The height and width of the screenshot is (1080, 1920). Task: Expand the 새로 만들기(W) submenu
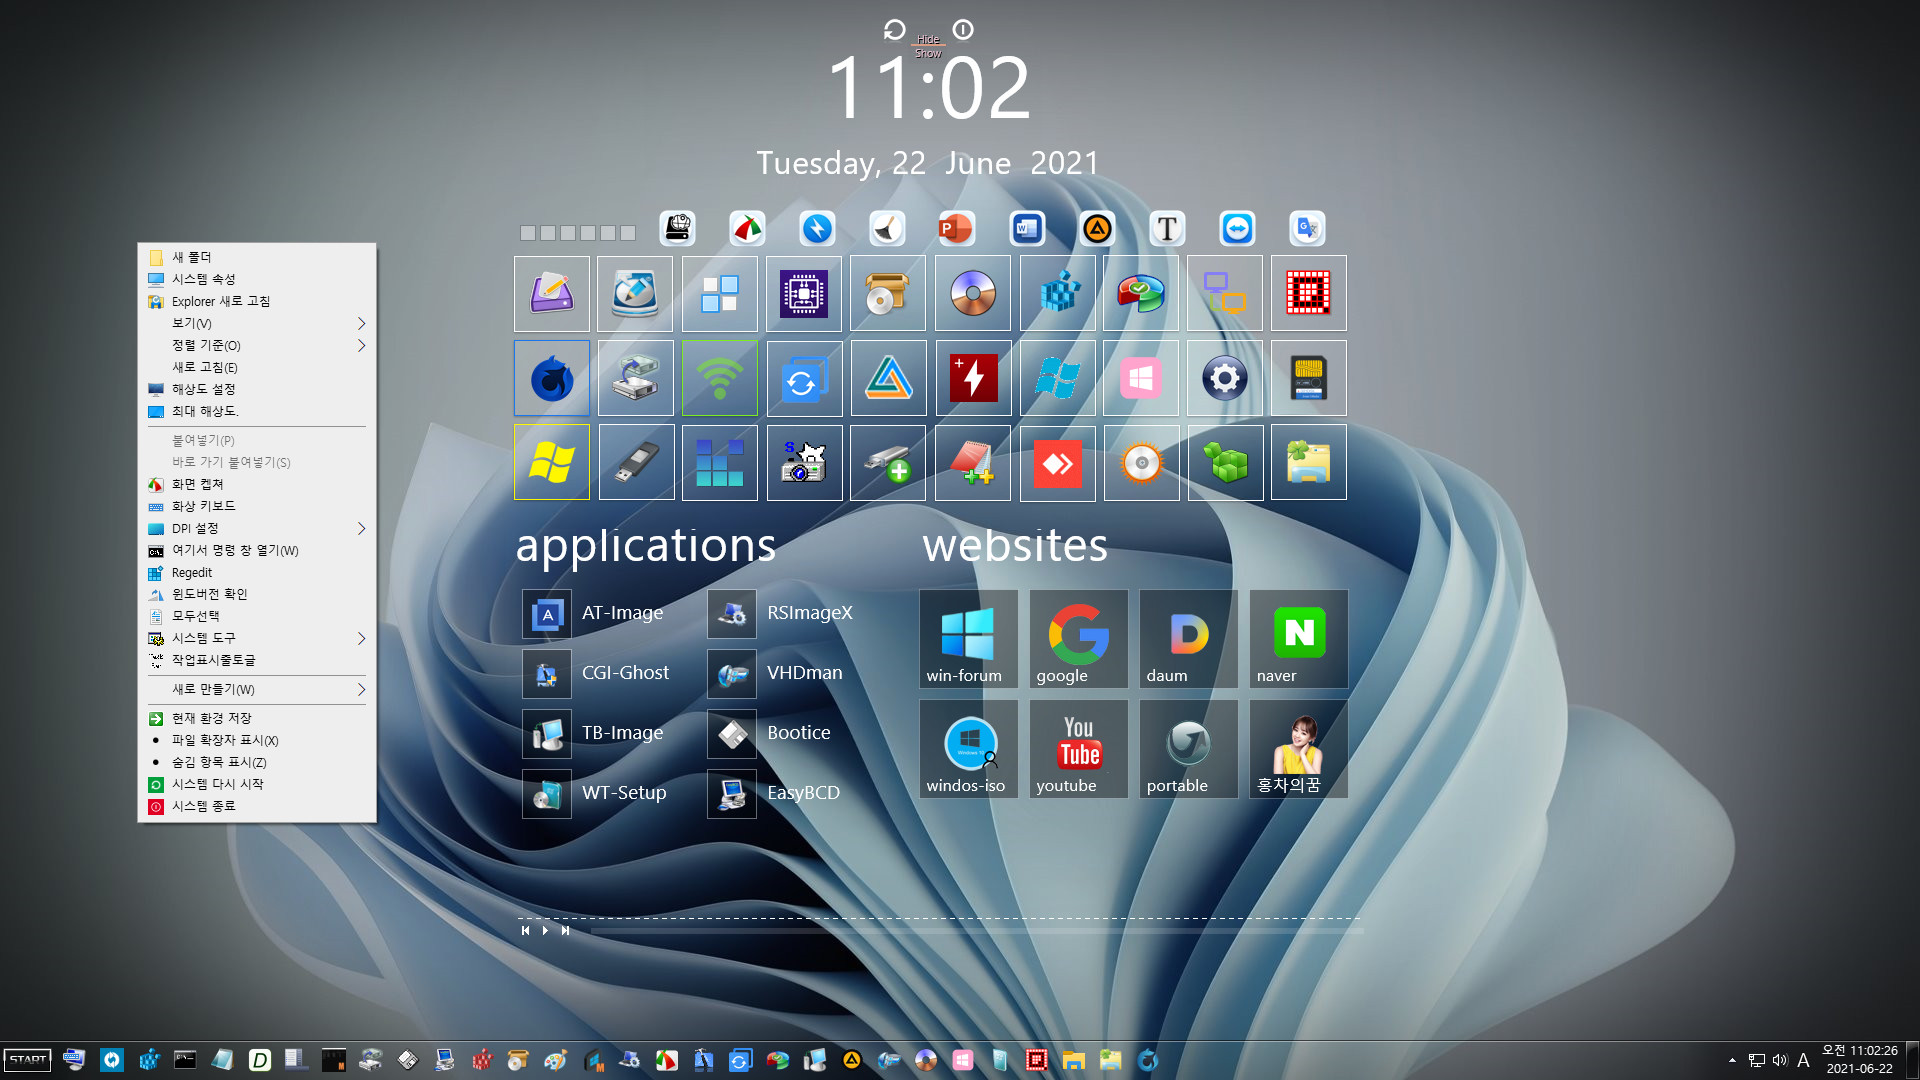pyautogui.click(x=257, y=689)
